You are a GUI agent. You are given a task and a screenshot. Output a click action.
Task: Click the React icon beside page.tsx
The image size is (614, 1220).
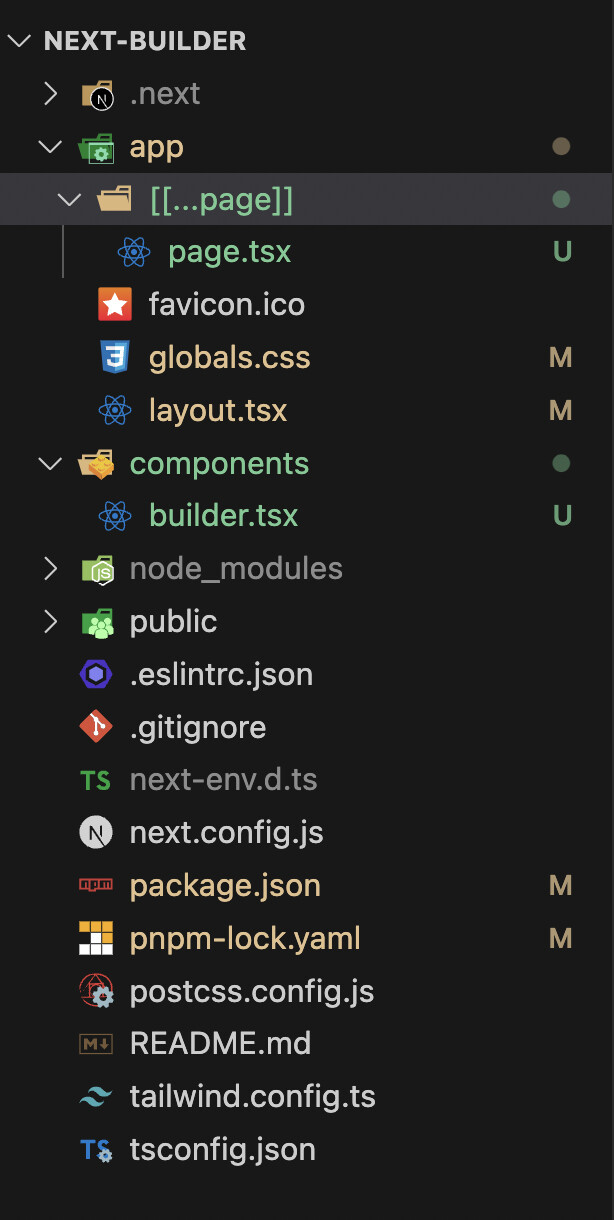click(134, 252)
